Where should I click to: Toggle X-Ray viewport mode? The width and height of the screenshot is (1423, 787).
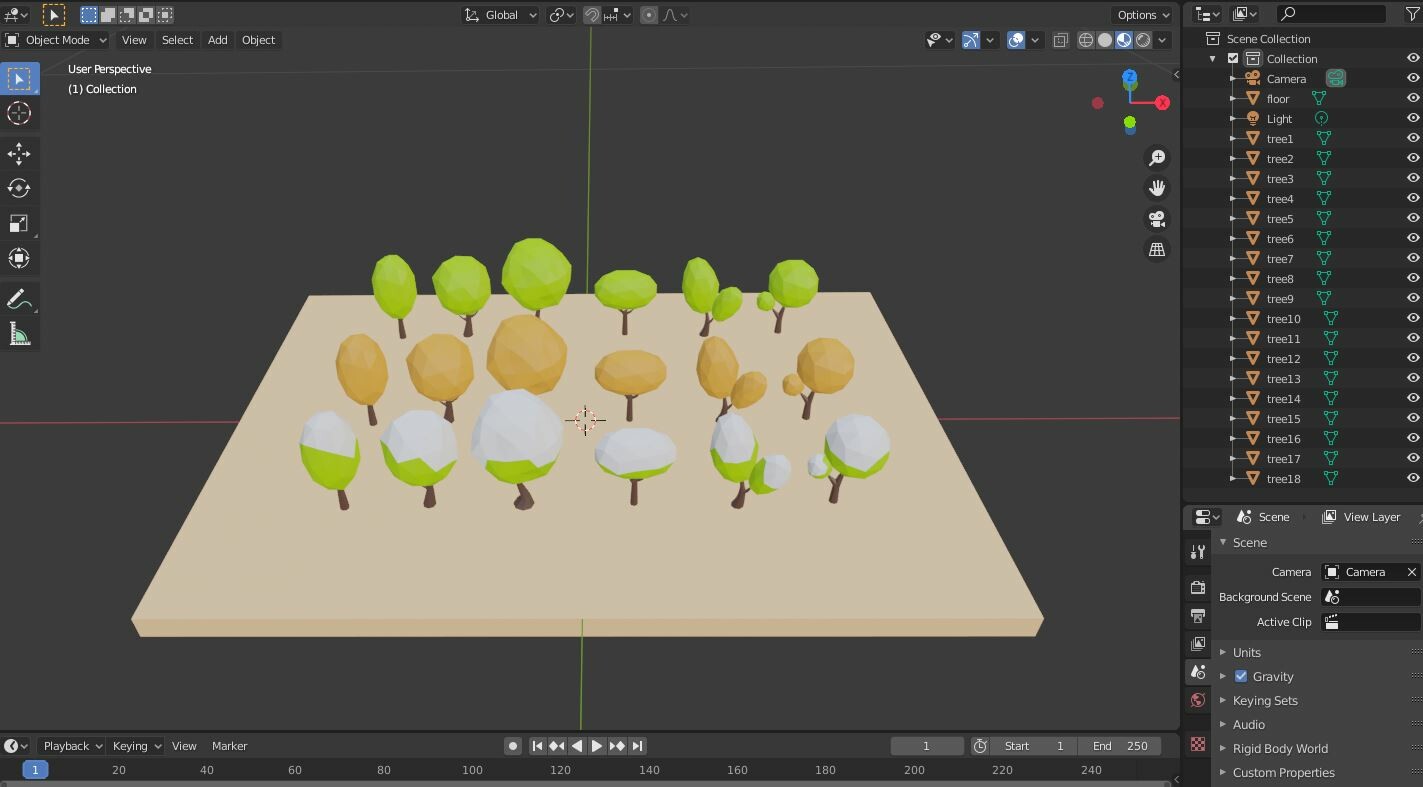click(x=1061, y=40)
